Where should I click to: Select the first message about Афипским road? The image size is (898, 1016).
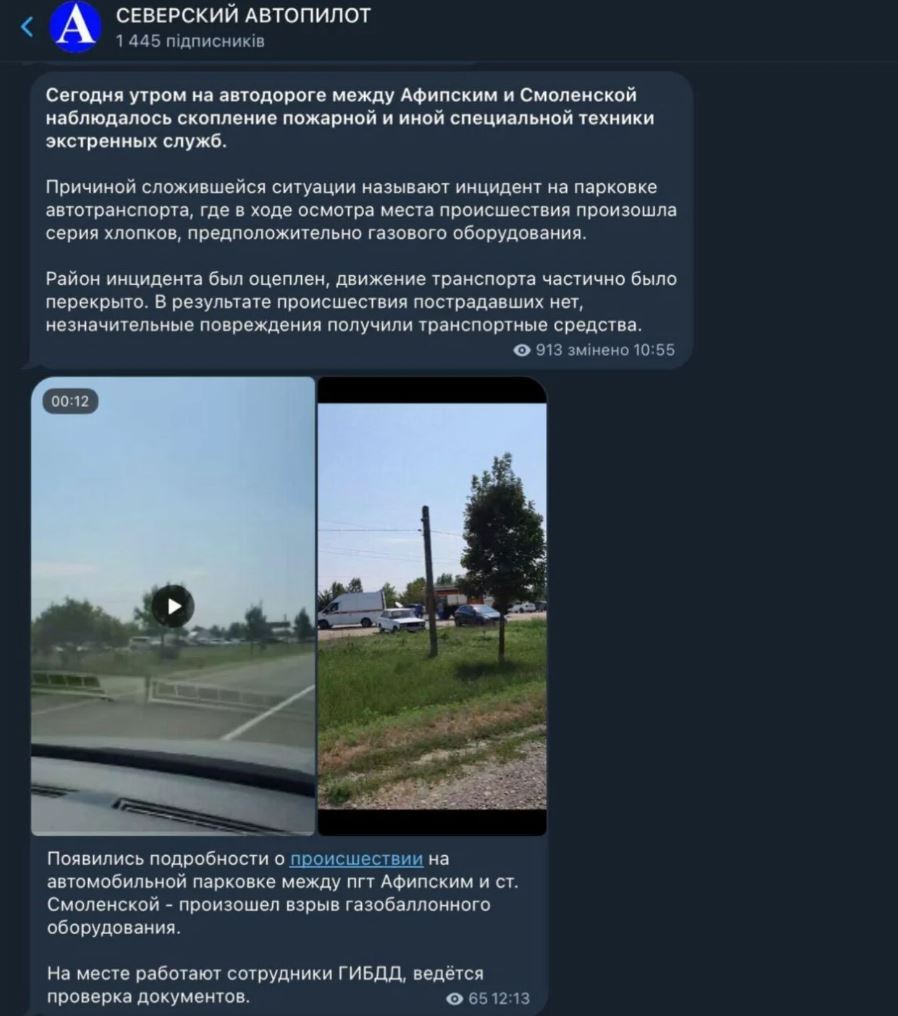(361, 220)
